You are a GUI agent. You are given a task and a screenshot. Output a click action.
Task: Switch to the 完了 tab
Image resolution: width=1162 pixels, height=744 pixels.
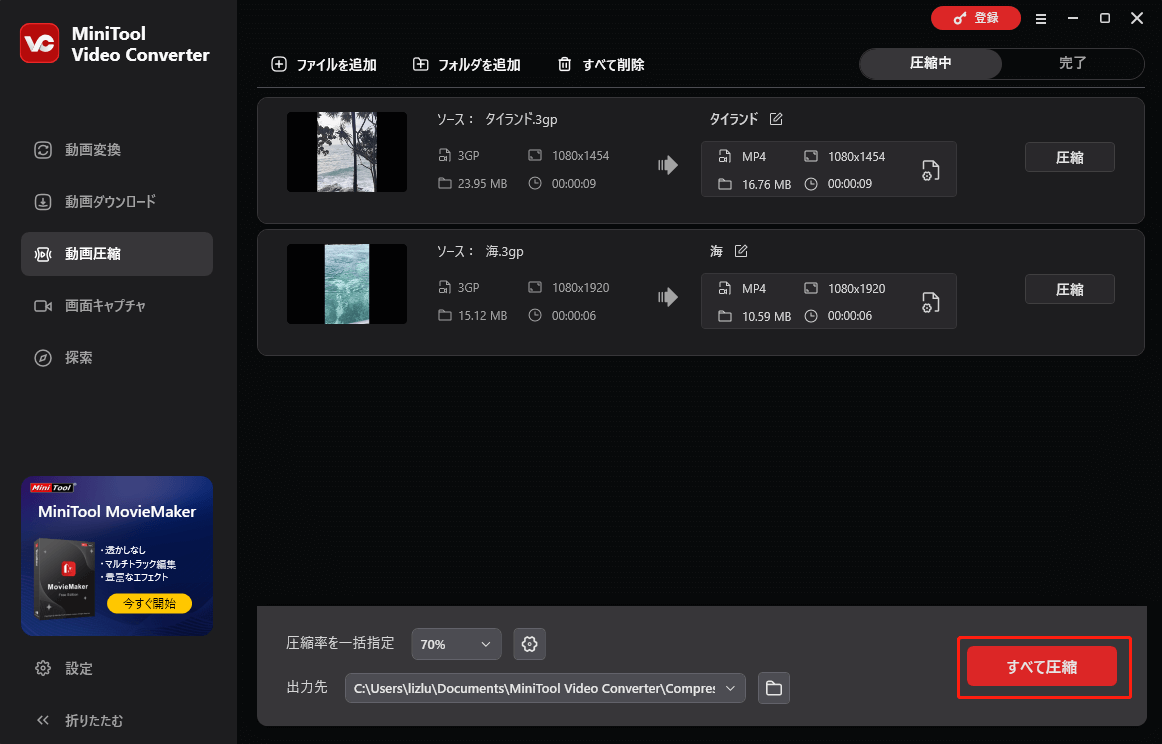point(1072,64)
